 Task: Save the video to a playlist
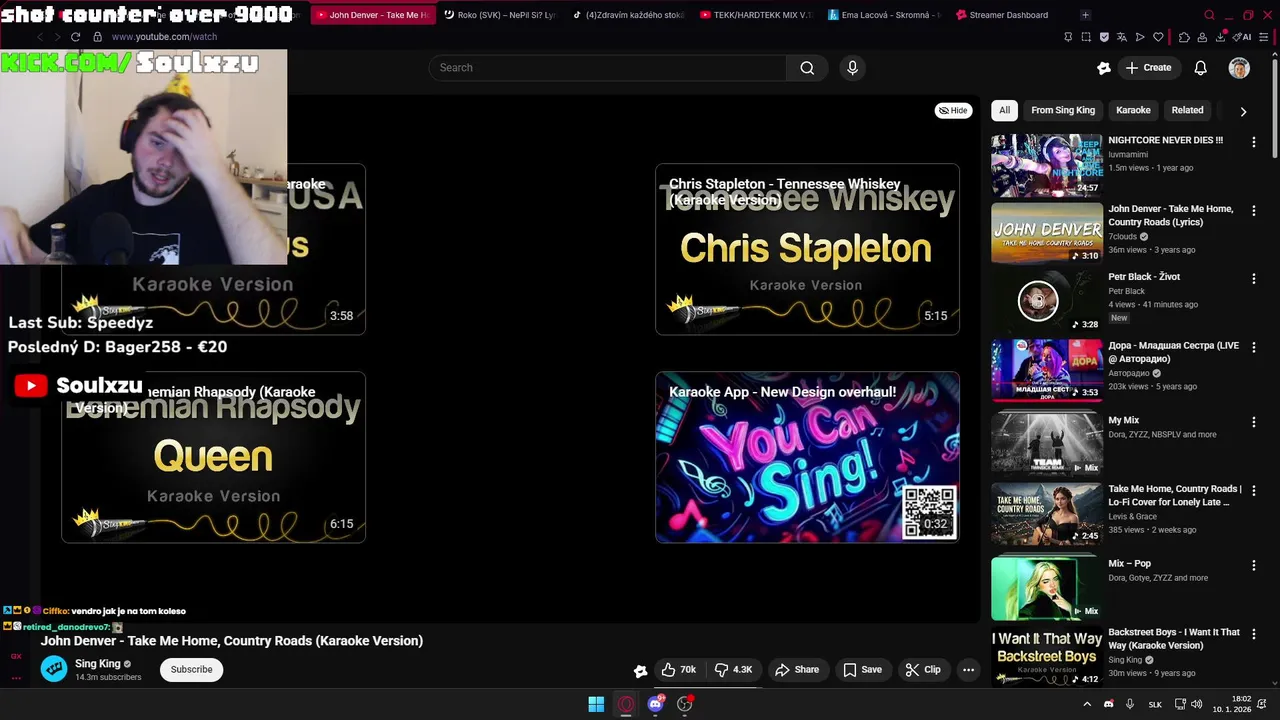pos(862,670)
